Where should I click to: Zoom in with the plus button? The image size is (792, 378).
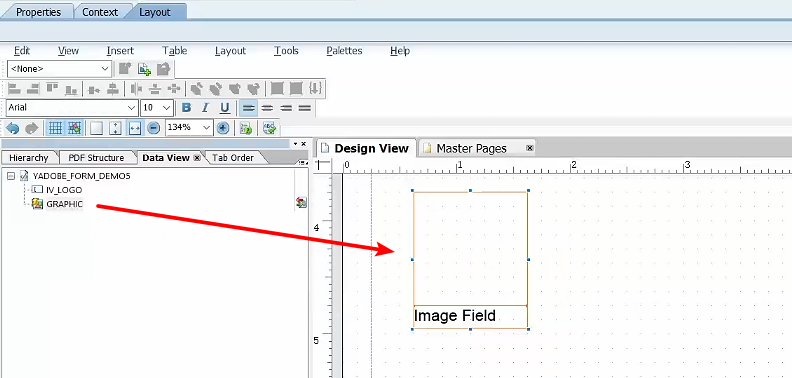[223, 128]
